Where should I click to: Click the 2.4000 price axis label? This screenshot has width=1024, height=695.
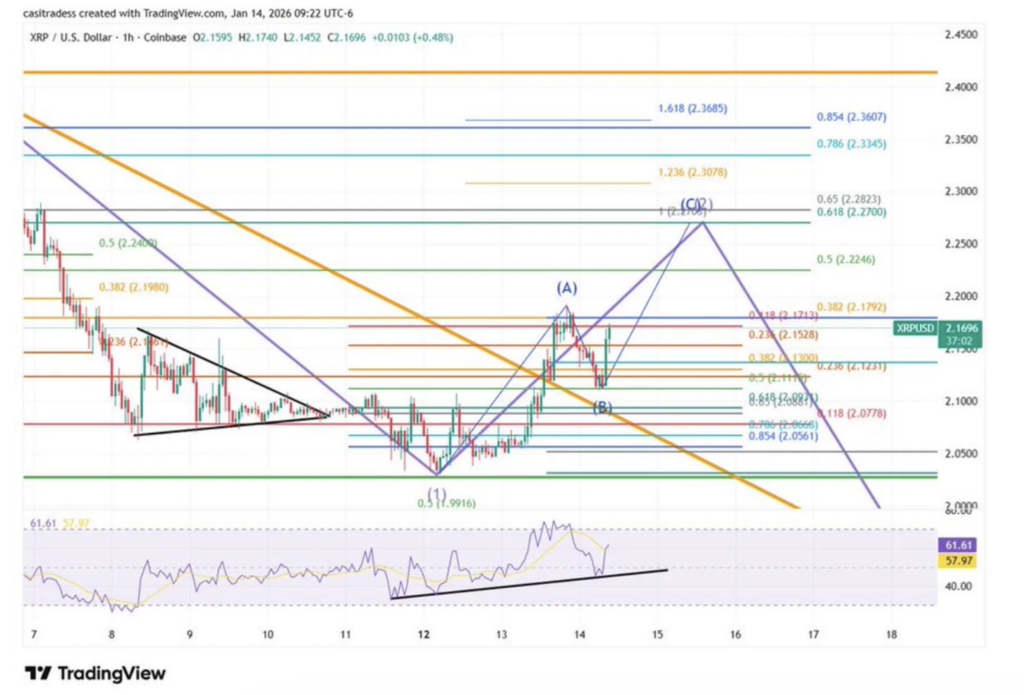962,88
